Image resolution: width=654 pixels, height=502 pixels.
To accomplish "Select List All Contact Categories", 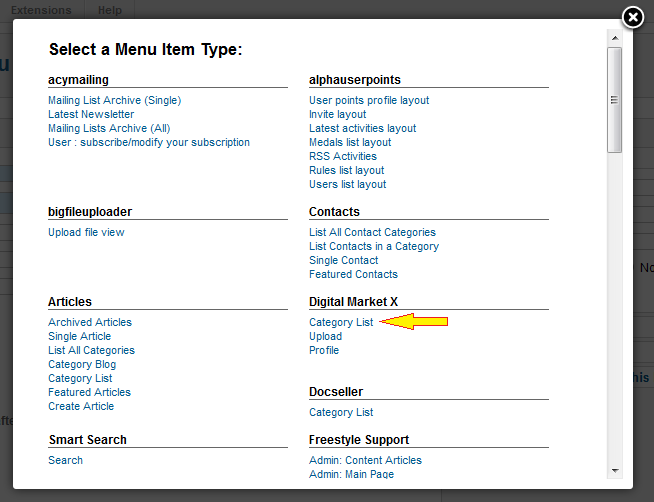I will click(x=372, y=232).
